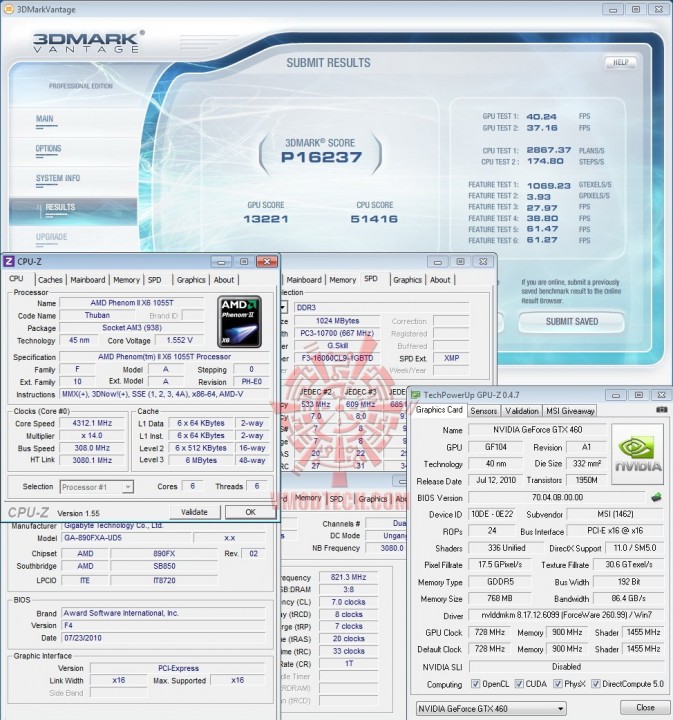Select the Graphics Card tab in GPU-Z
The image size is (673, 720).
(x=439, y=410)
